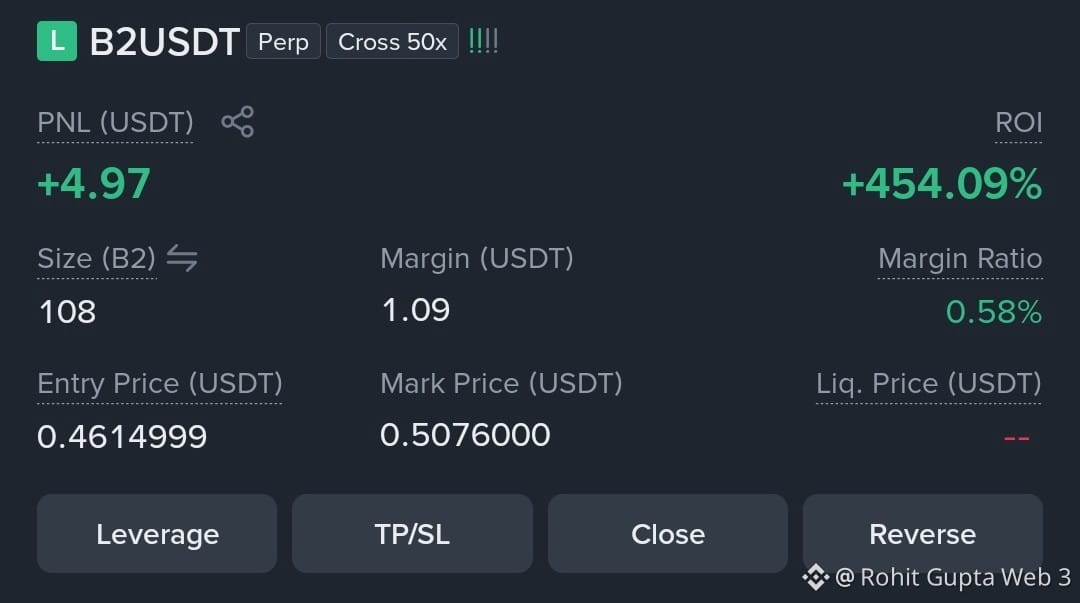Open Cross 50x margin mode tag
Image resolution: width=1080 pixels, height=603 pixels.
[392, 41]
